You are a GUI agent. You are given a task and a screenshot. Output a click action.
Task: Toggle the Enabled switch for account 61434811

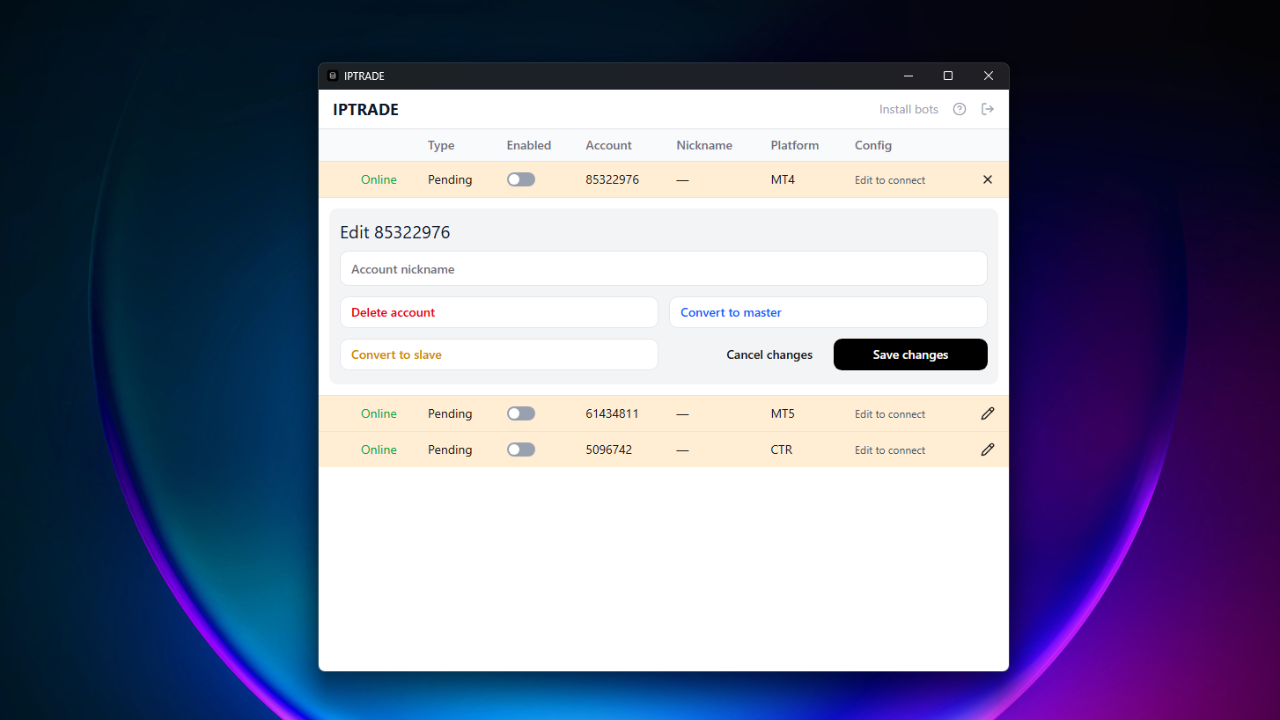[520, 413]
